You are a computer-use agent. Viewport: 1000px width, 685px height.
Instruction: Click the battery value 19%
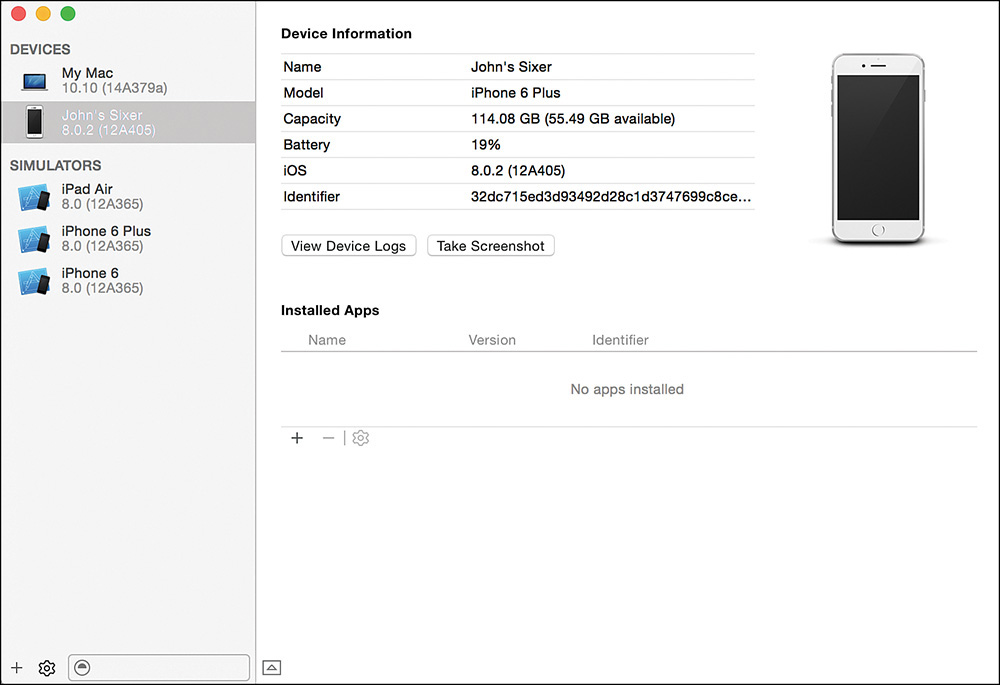(x=485, y=145)
